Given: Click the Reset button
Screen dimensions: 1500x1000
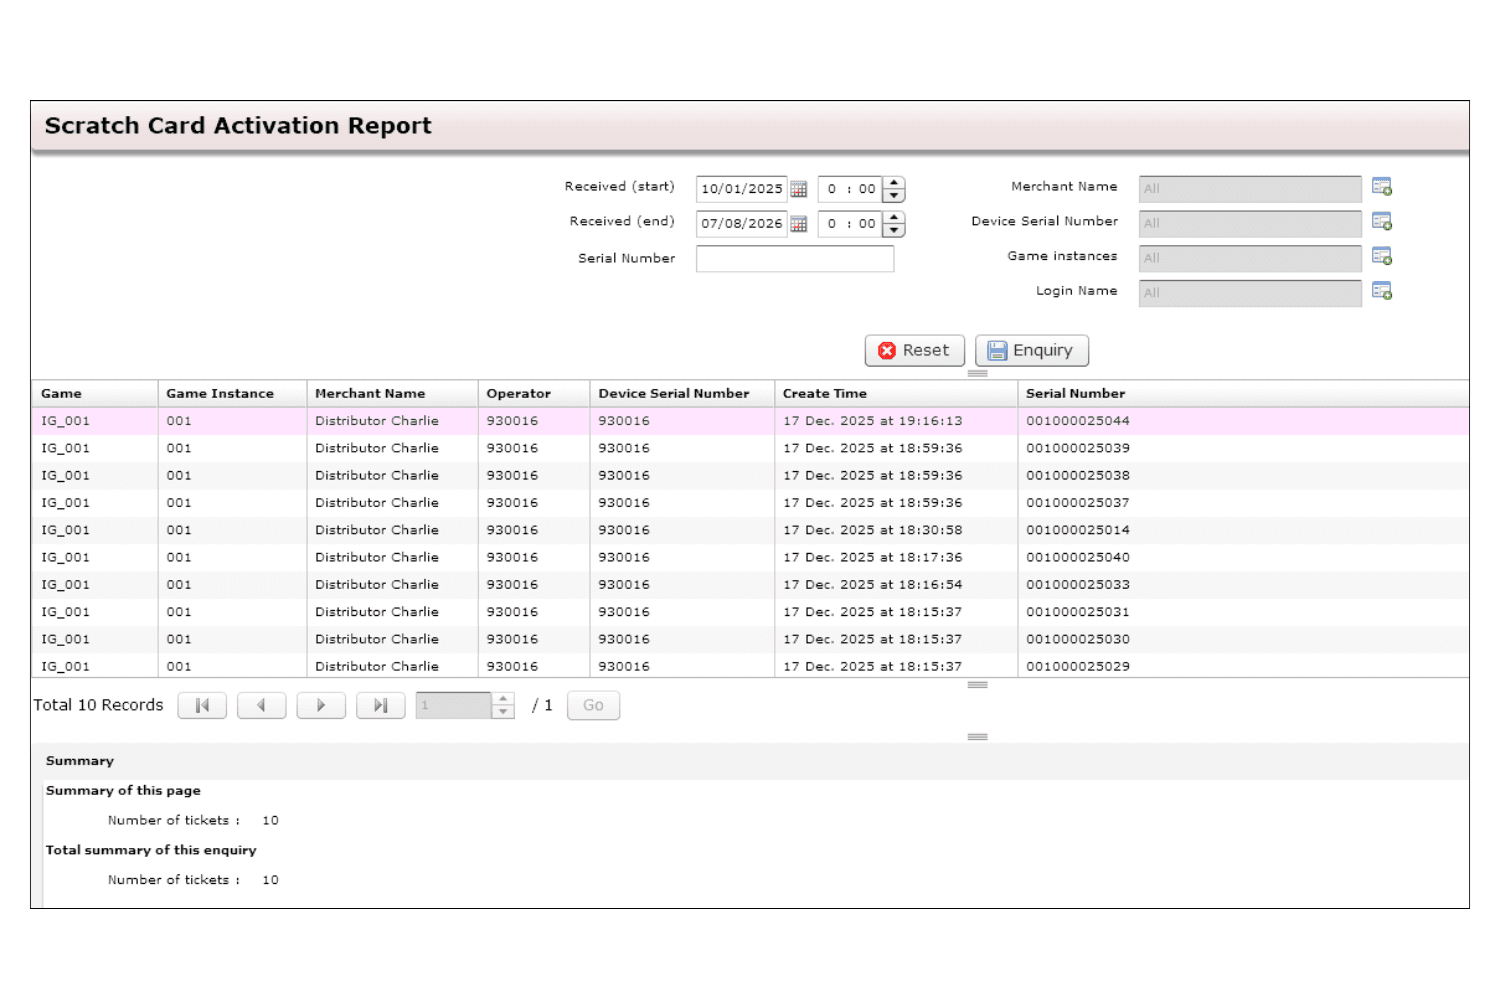Looking at the screenshot, I should pos(915,351).
